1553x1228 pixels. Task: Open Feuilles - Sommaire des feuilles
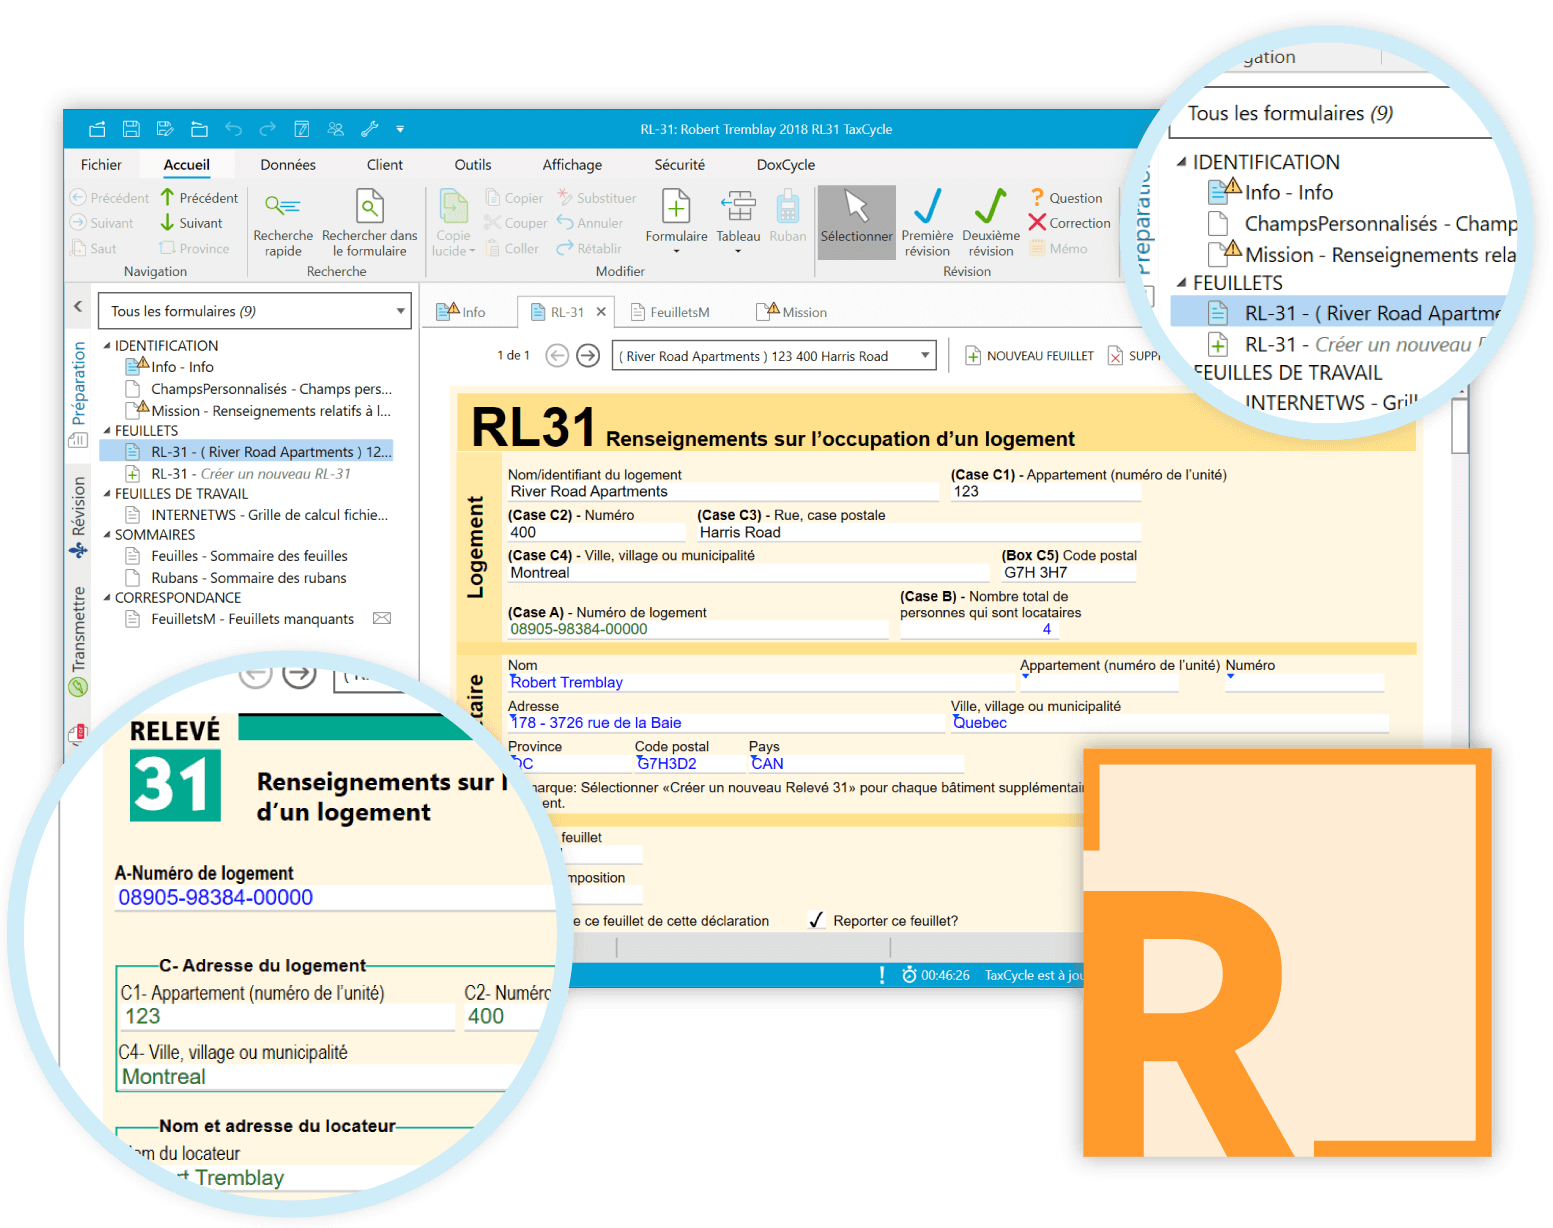tap(237, 556)
